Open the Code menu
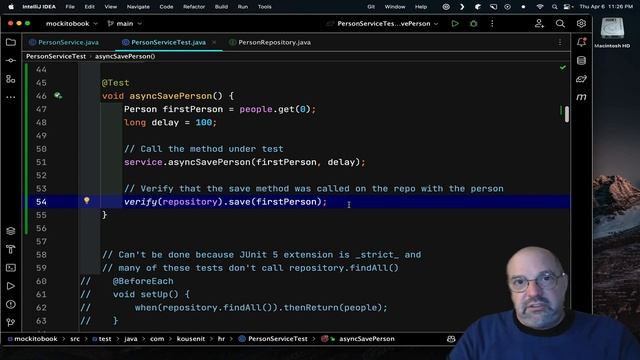This screenshot has height=360, width=640. point(166,7)
